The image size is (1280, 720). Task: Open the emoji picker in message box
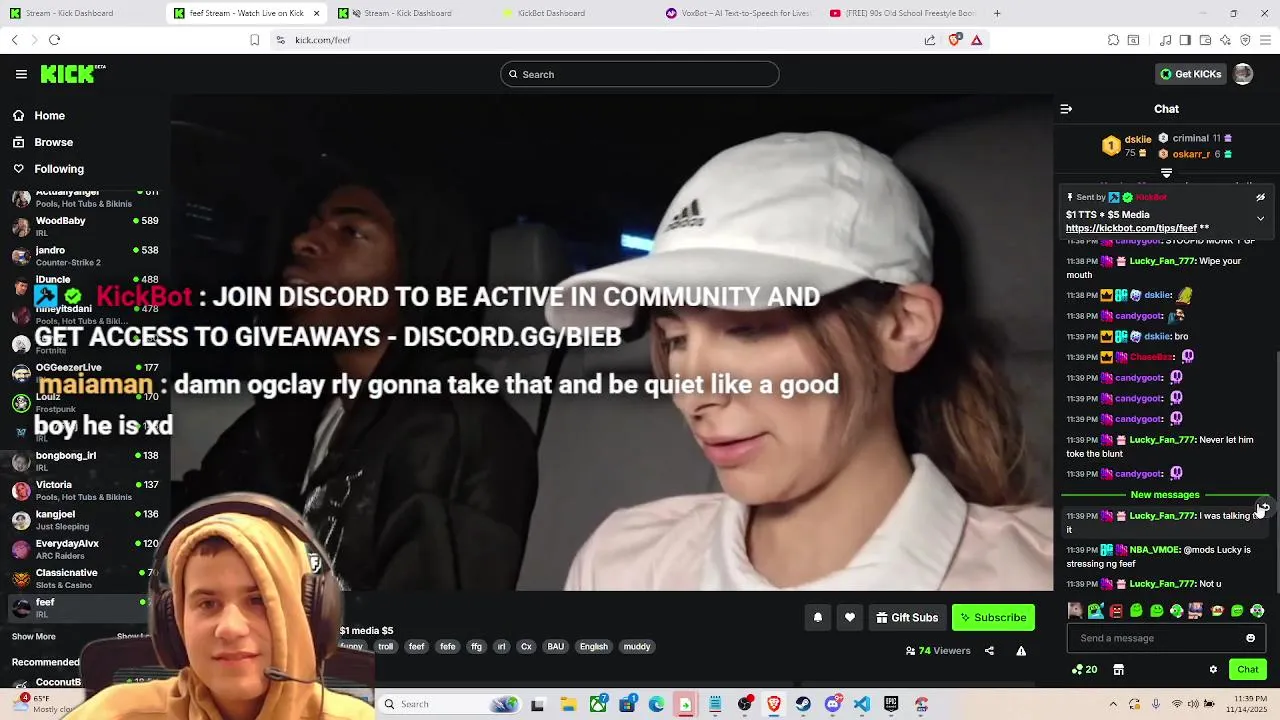(x=1250, y=638)
